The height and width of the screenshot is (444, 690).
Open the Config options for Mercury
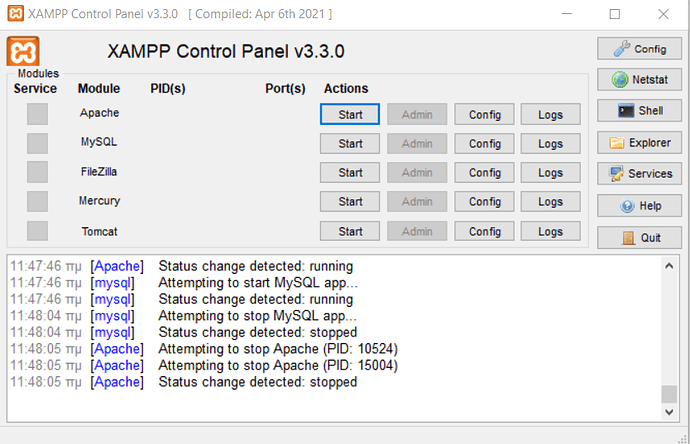click(x=484, y=202)
